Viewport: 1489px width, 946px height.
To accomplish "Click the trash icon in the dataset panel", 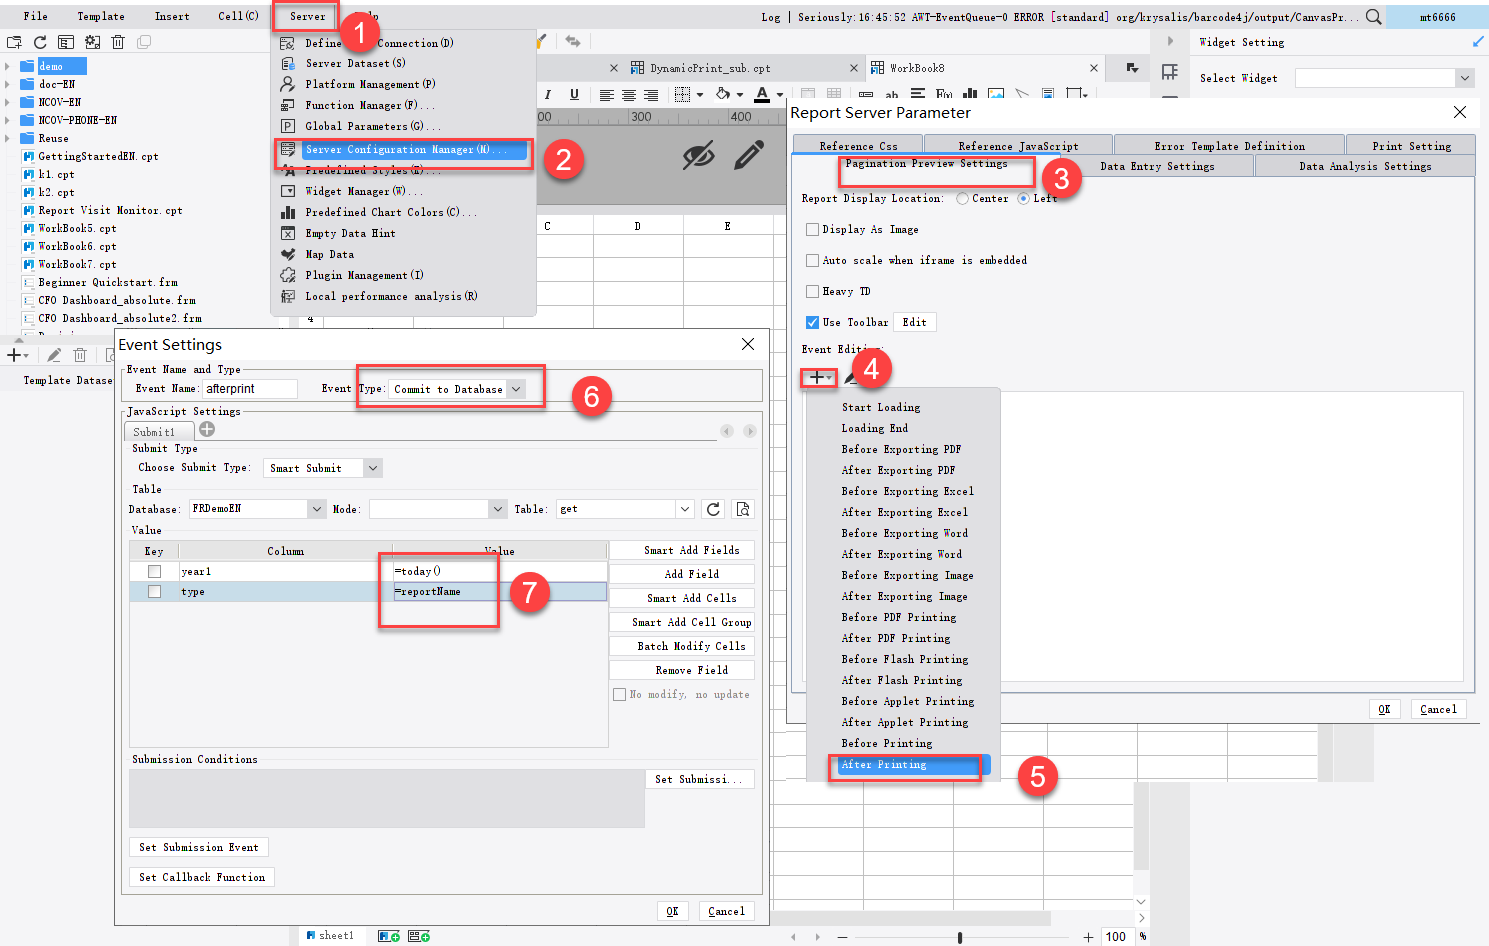I will tap(80, 355).
